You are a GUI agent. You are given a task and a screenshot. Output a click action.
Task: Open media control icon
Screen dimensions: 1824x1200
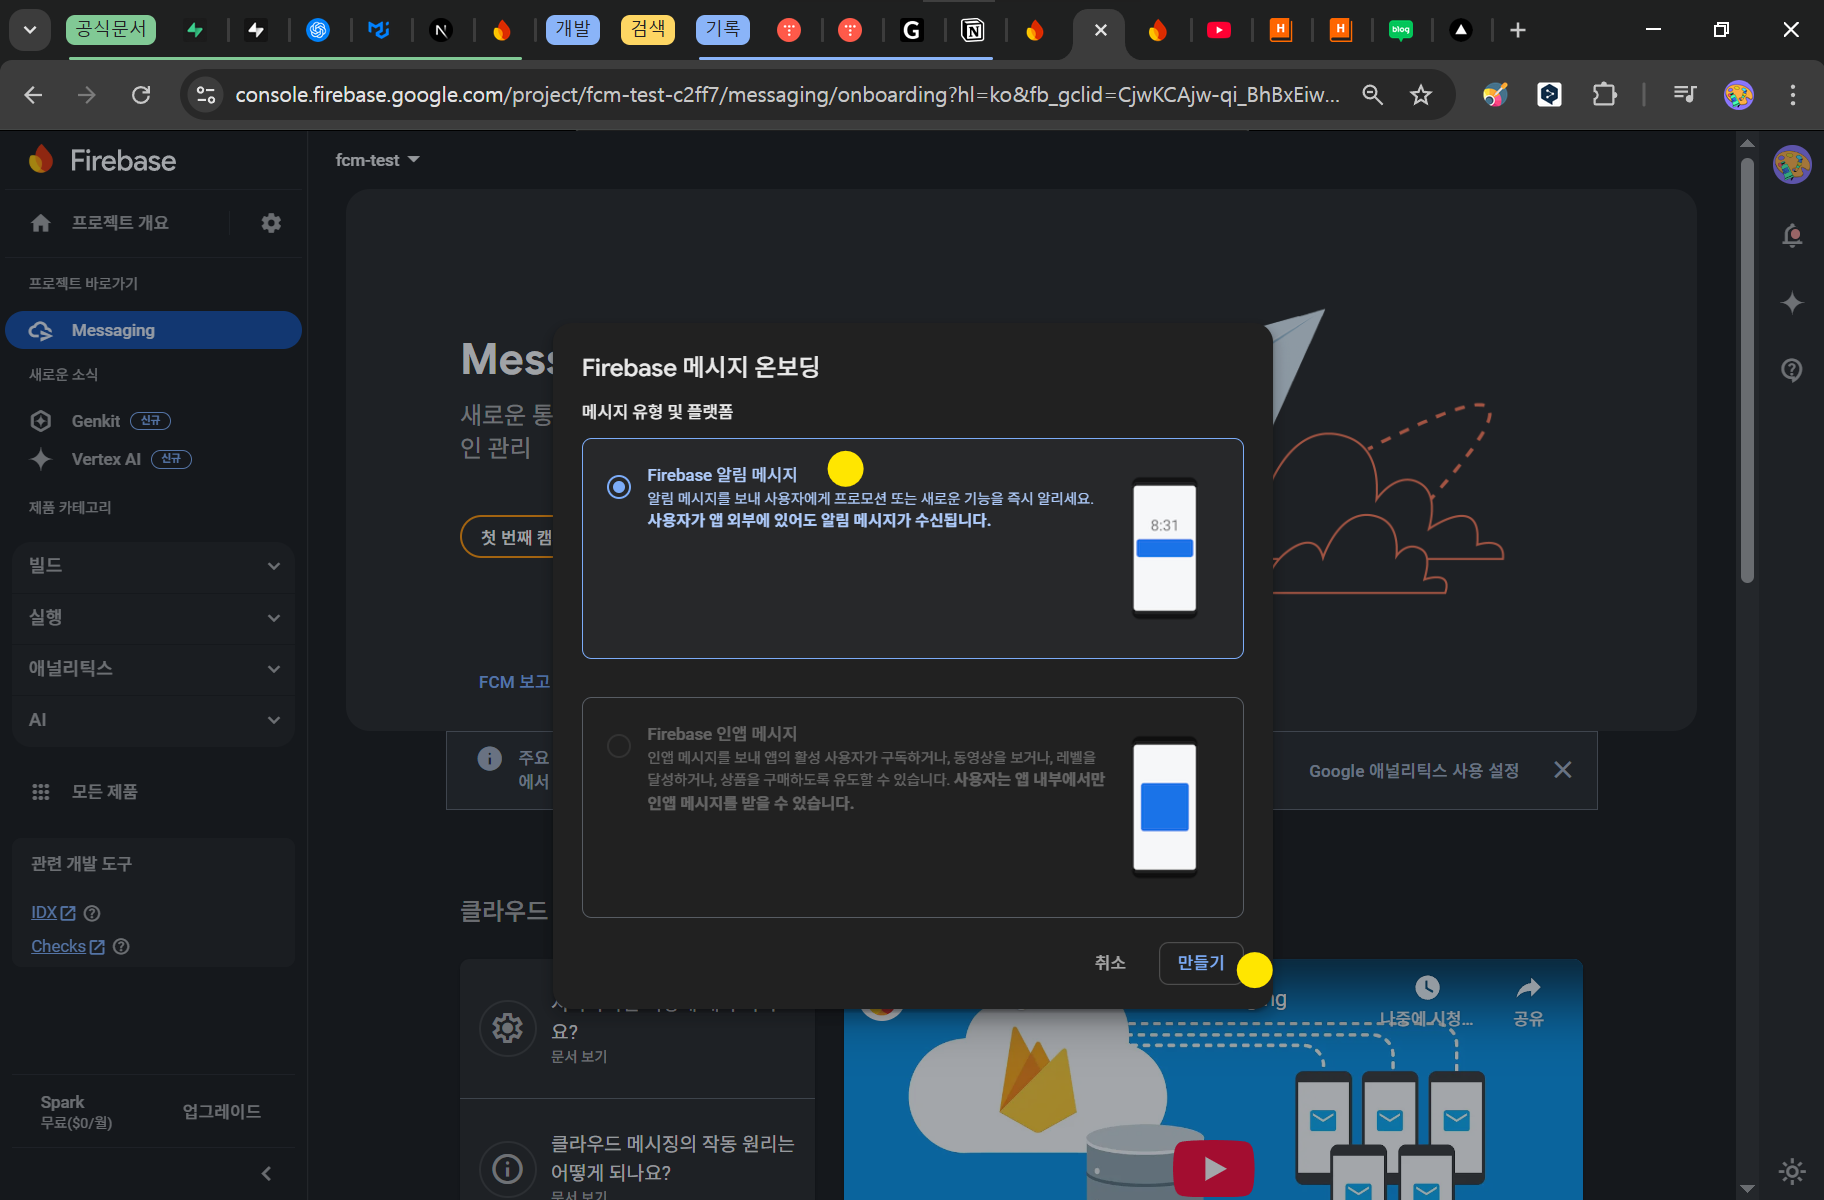click(1685, 95)
